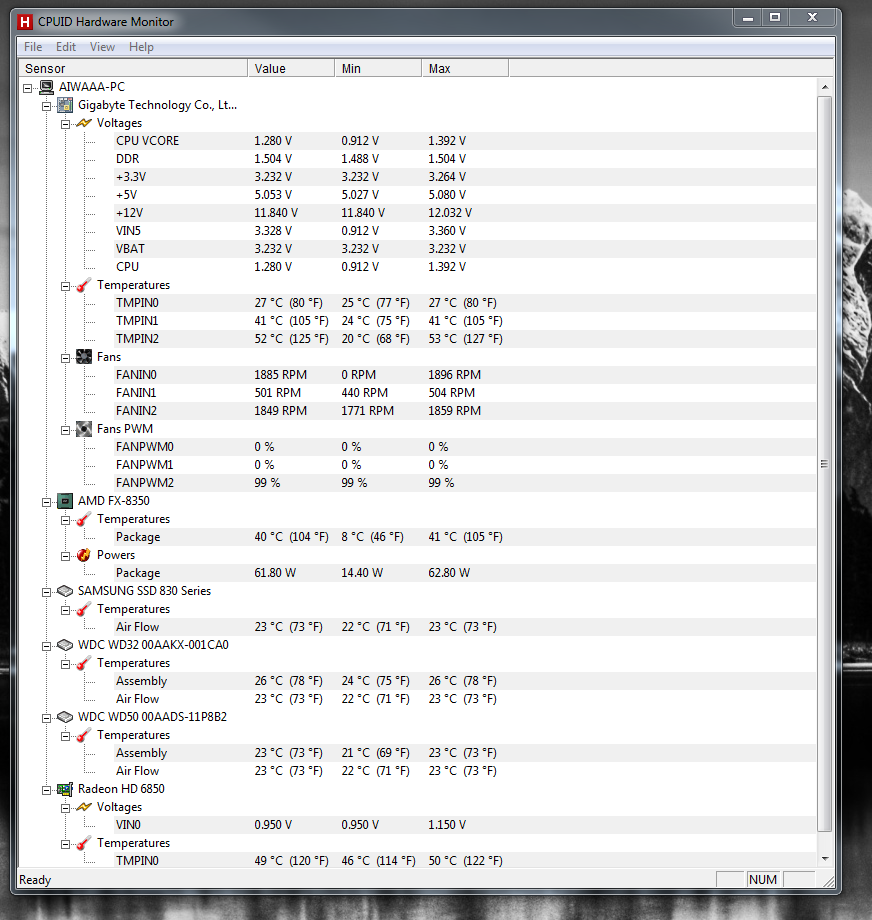Click the NUM indicator in status bar

click(x=763, y=880)
